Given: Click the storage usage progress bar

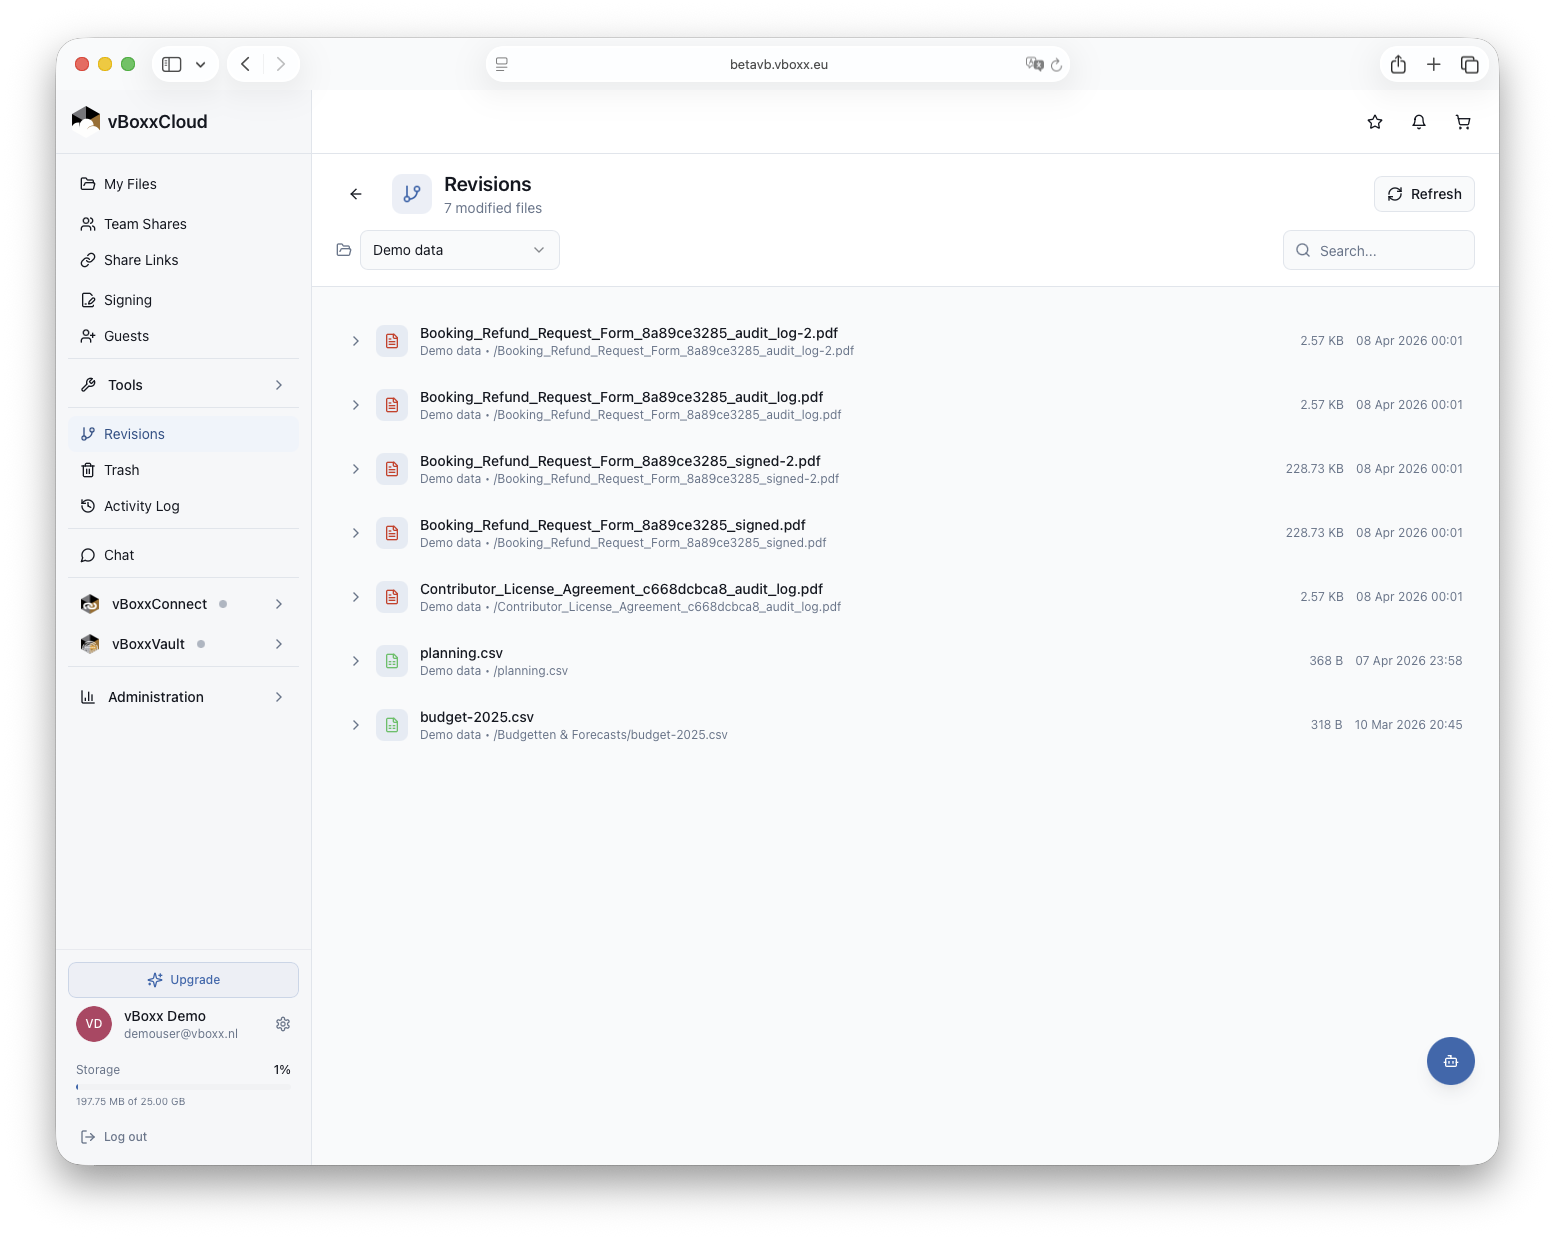Looking at the screenshot, I should click(183, 1086).
